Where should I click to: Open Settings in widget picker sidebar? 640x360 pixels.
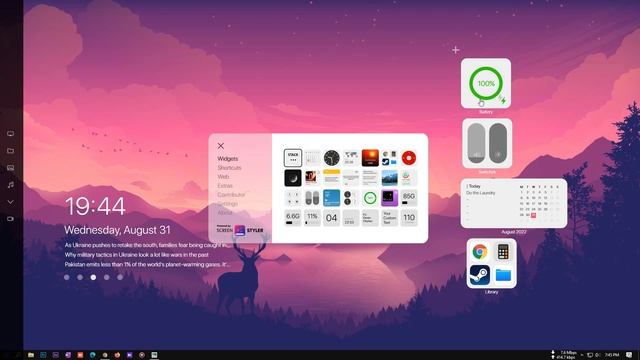pyautogui.click(x=227, y=204)
